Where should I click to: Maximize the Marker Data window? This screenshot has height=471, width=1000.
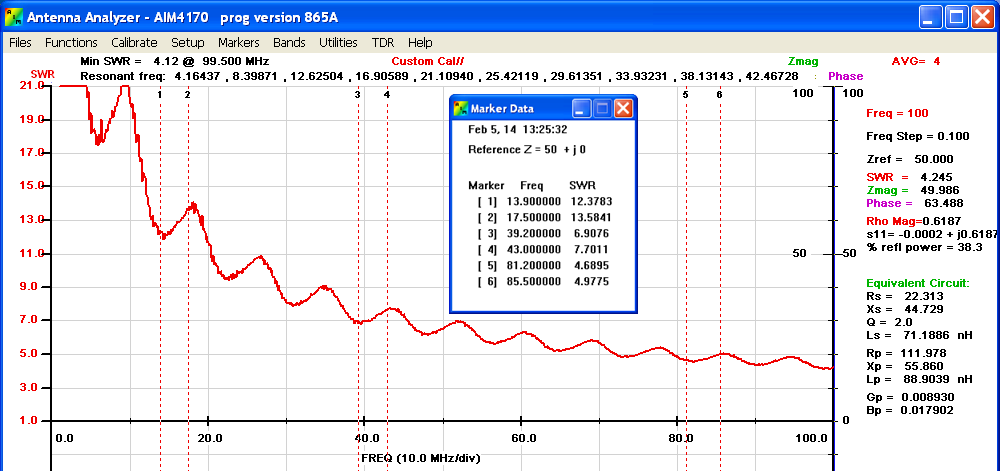[602, 109]
